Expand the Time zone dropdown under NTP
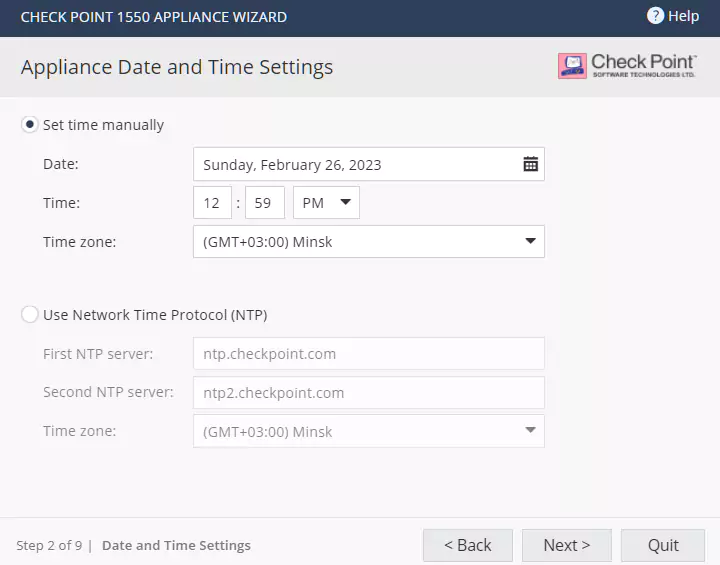The image size is (720, 565). 368,432
